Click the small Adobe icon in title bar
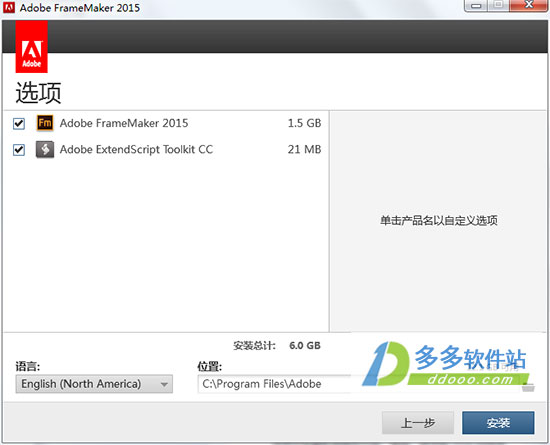Image resolution: width=550 pixels, height=445 pixels. pyautogui.click(x=9, y=7)
